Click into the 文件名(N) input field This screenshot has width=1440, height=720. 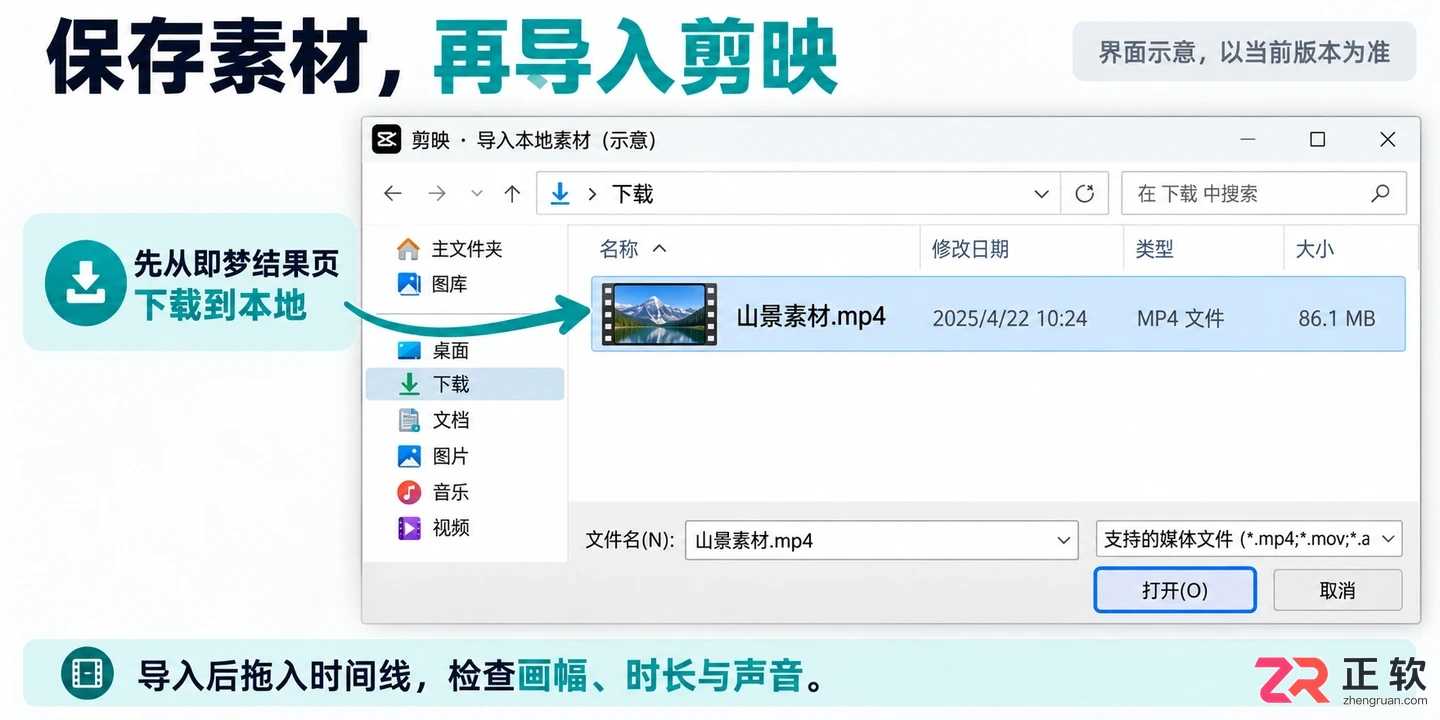[881, 540]
